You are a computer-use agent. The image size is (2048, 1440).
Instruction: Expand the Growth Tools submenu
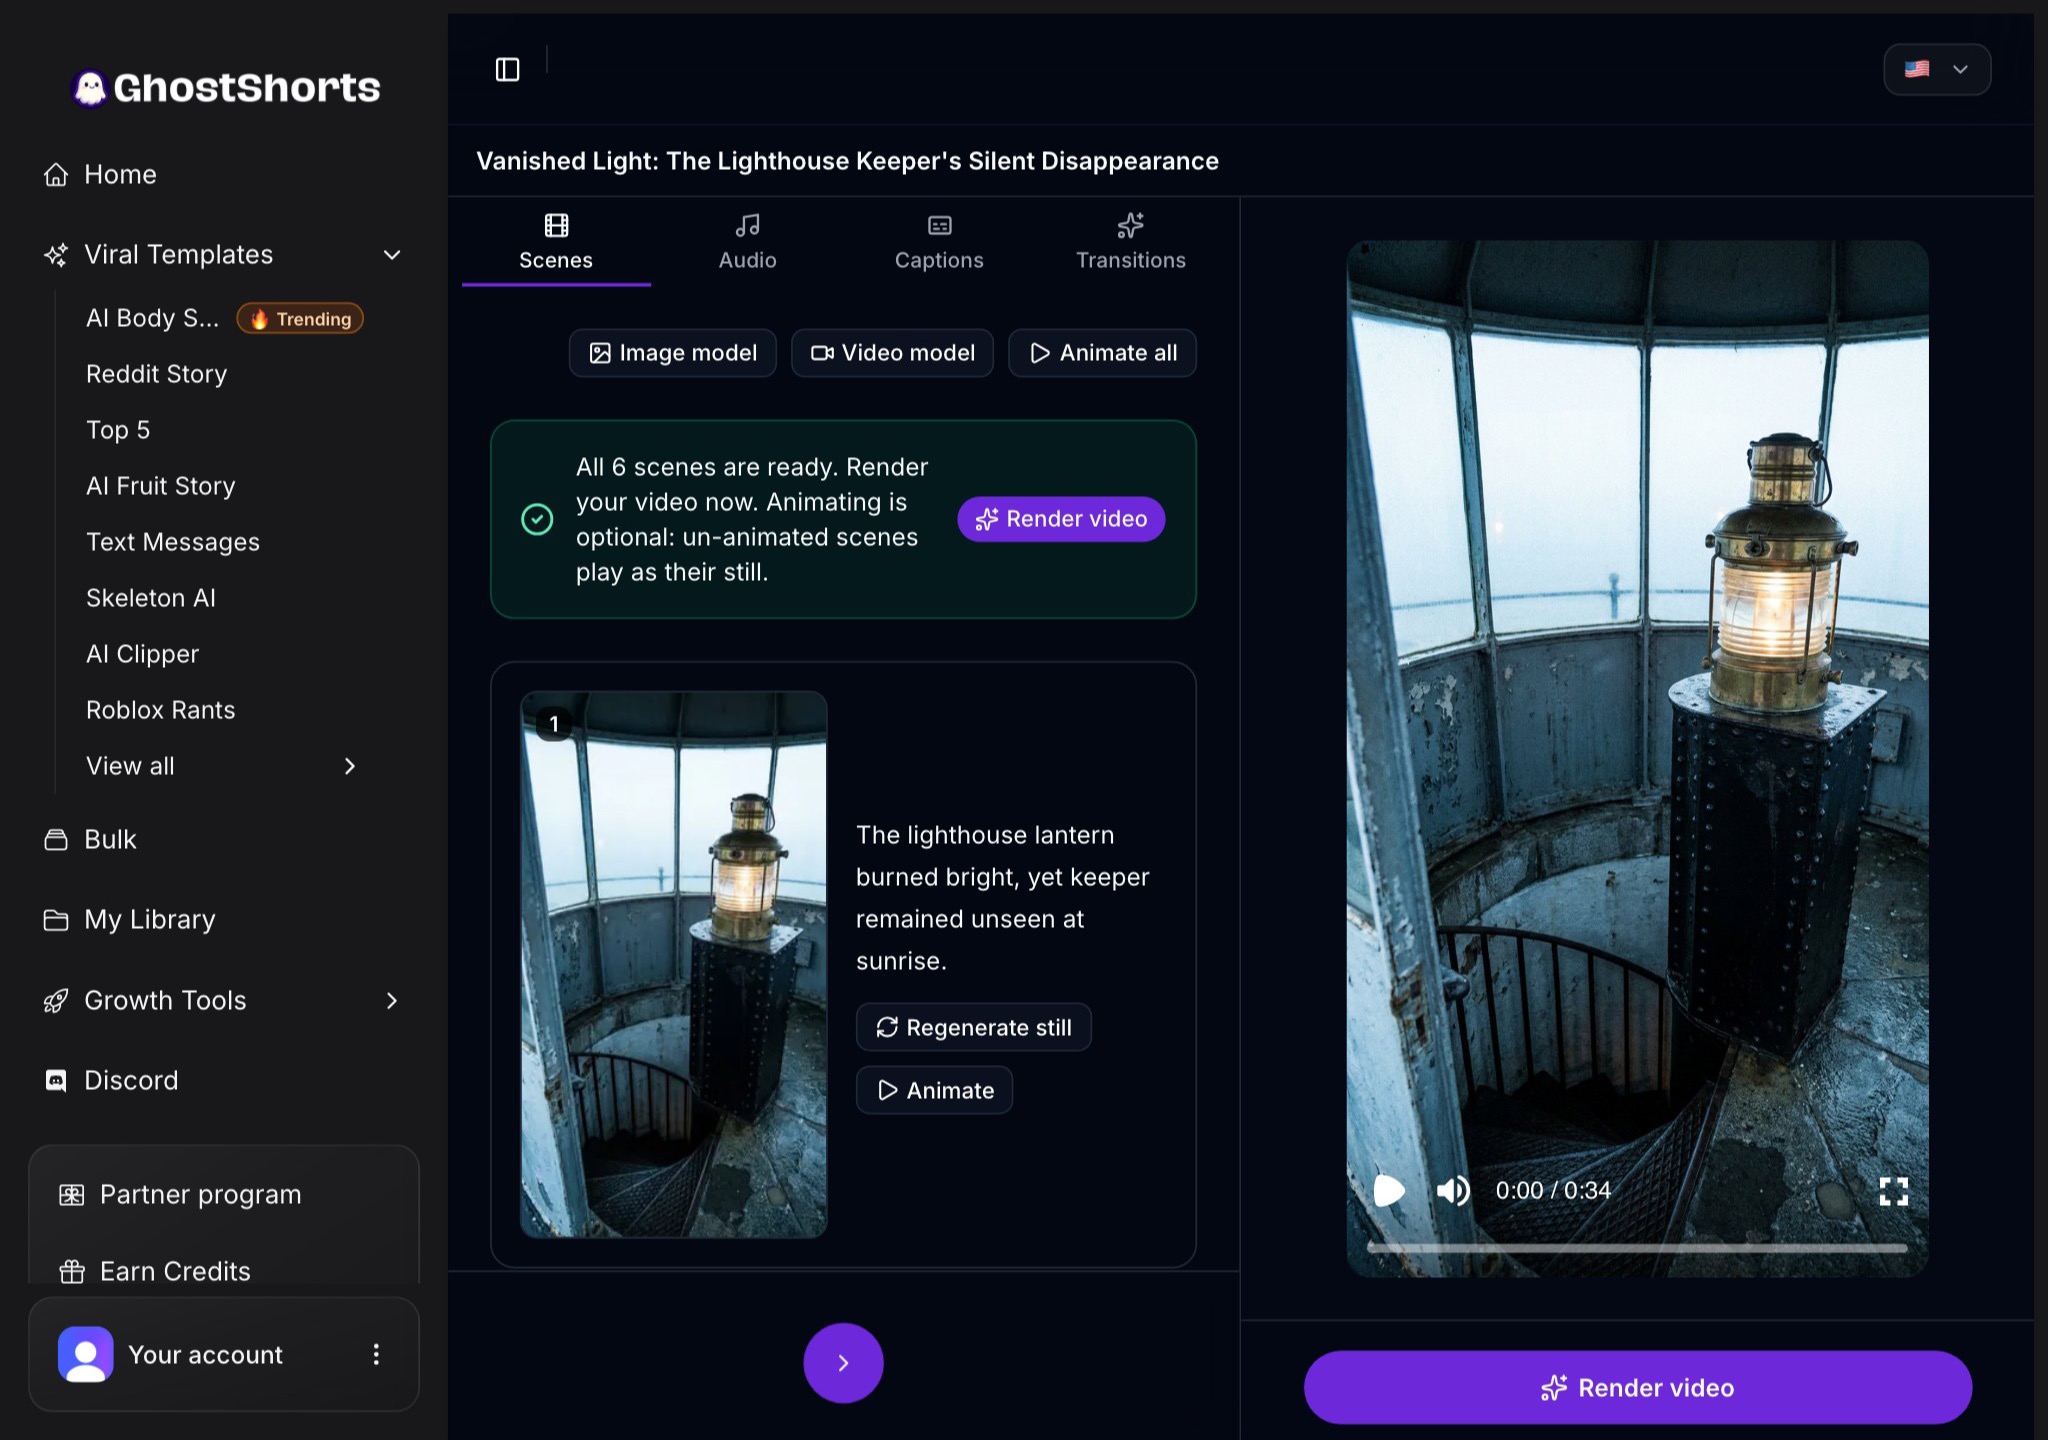pos(392,1000)
